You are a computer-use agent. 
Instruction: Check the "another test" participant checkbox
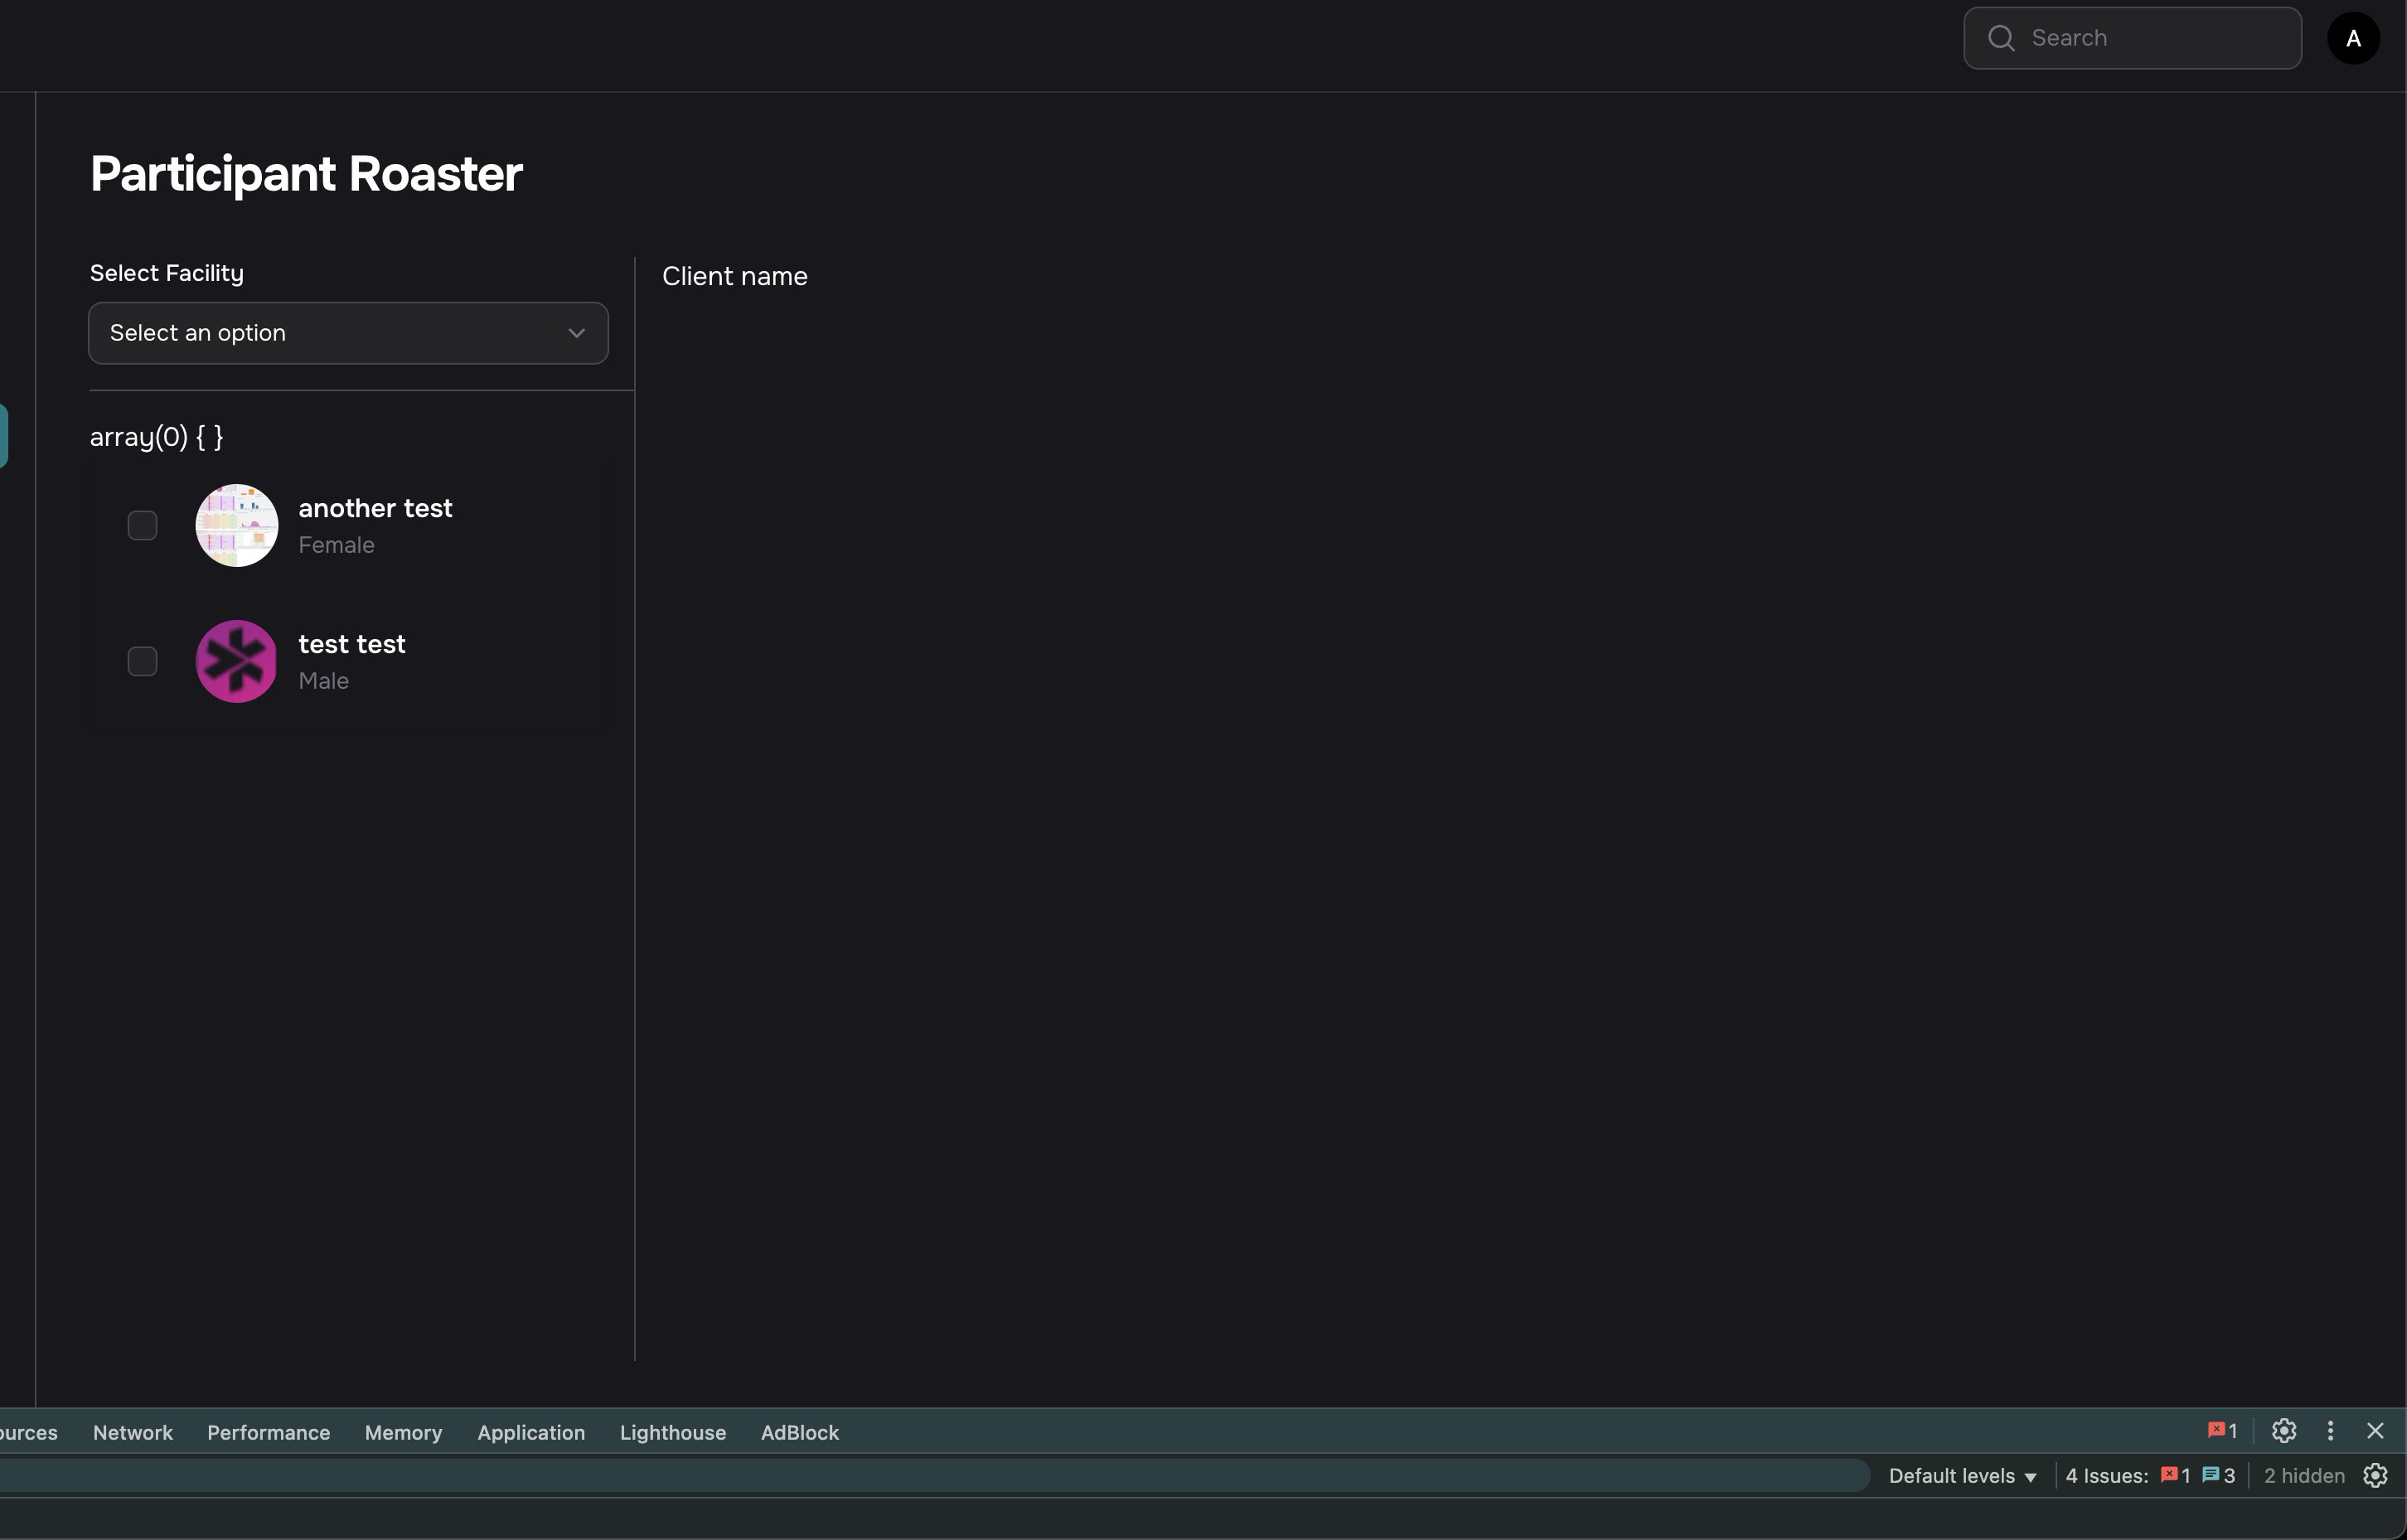click(x=143, y=526)
